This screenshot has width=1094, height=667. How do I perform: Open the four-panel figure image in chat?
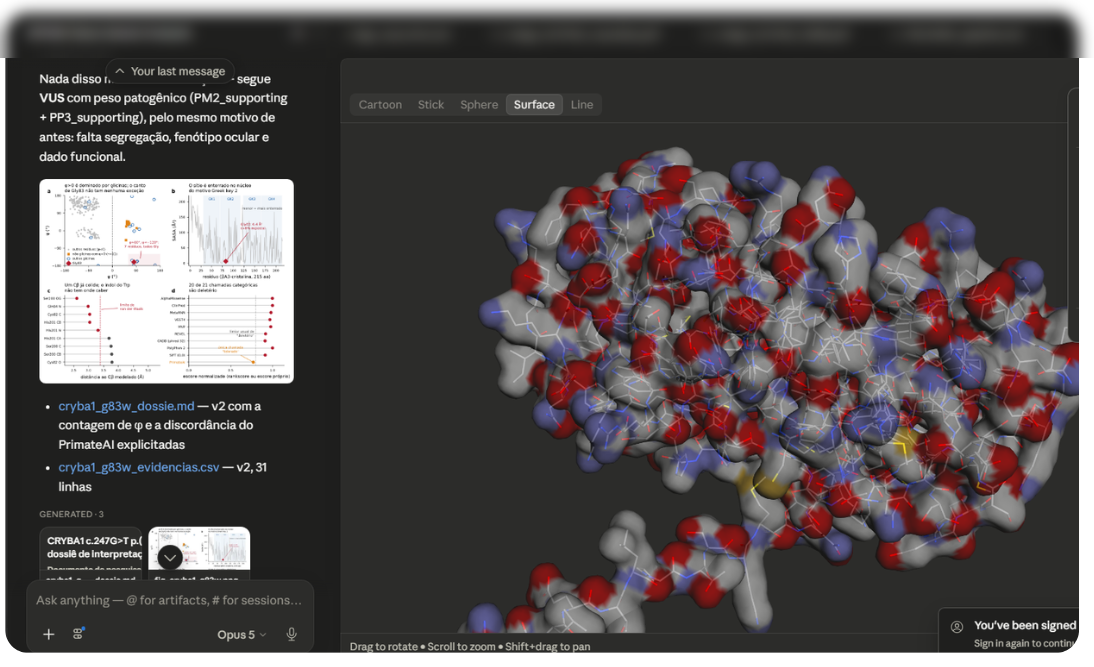pyautogui.click(x=166, y=281)
